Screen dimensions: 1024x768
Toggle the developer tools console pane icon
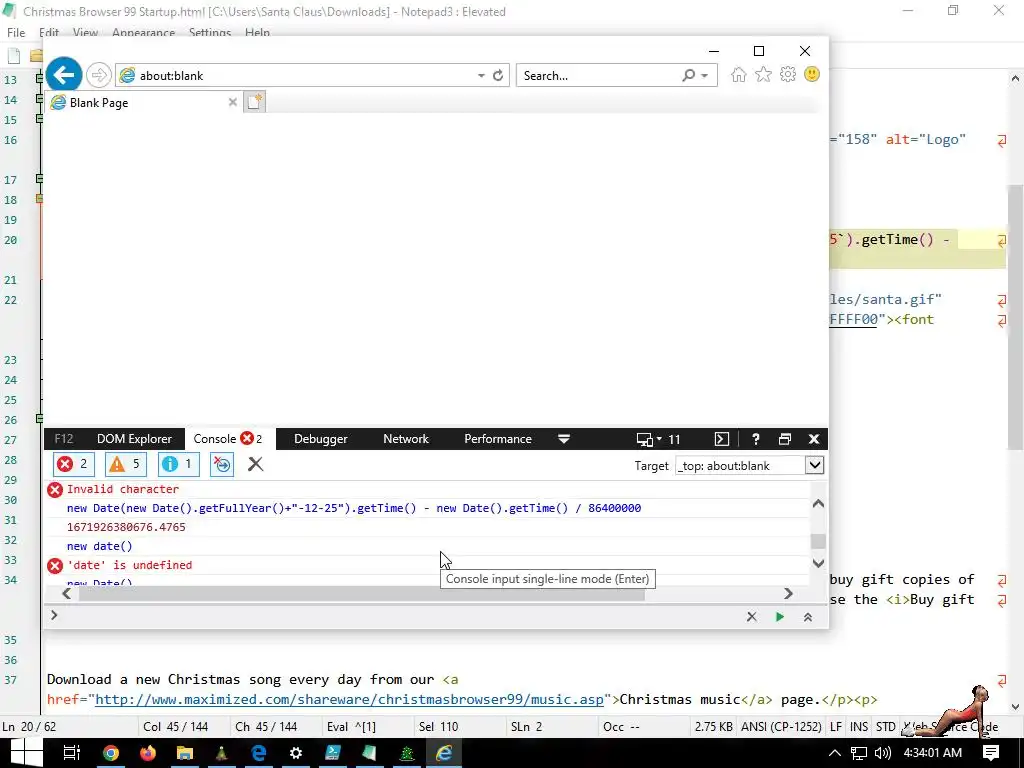722,439
